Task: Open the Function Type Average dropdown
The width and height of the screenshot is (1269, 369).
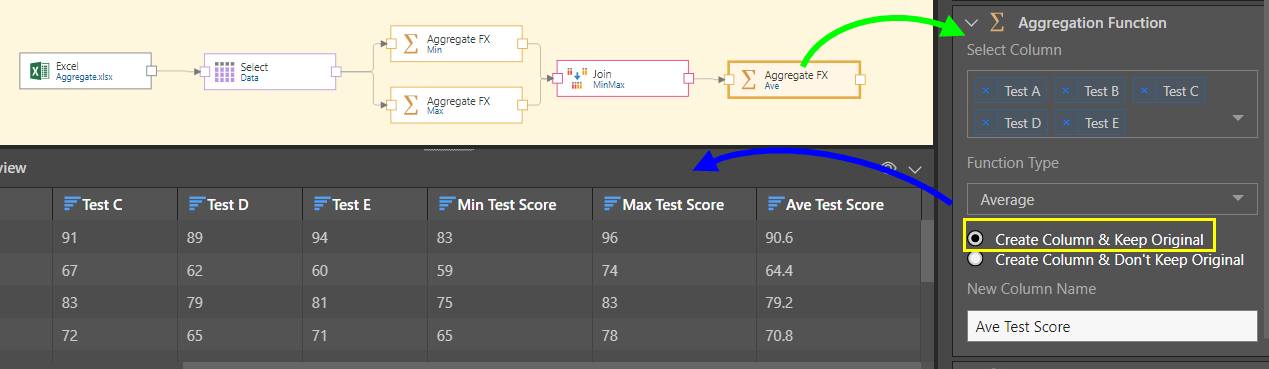Action: [x=1112, y=199]
